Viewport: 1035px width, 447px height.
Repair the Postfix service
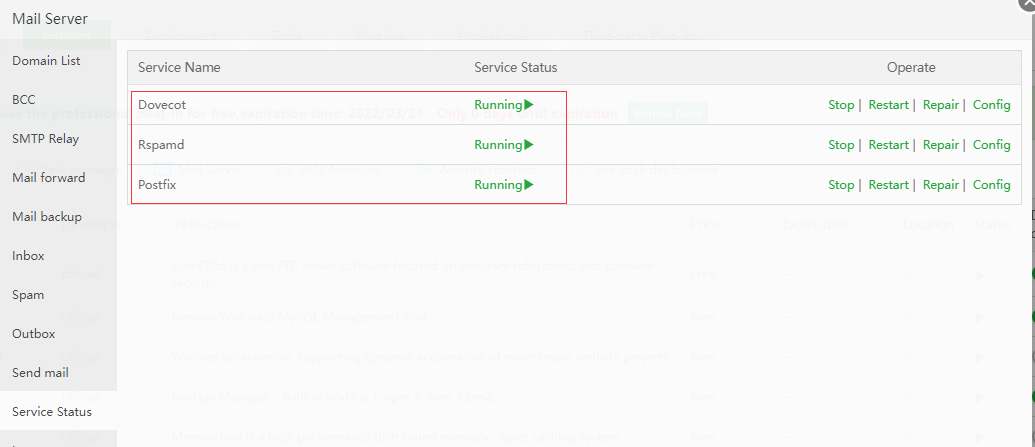click(x=940, y=185)
